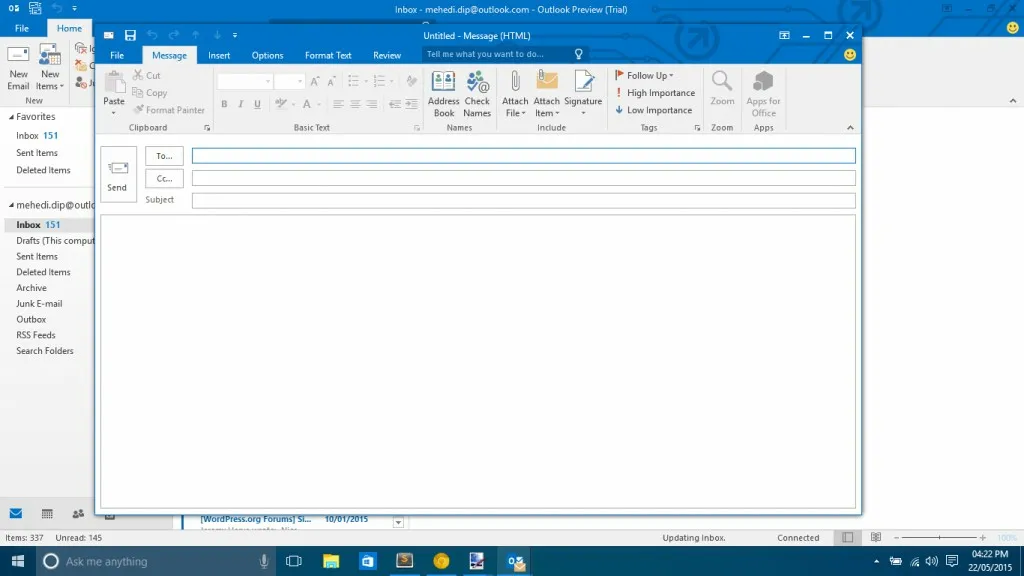Click the To... recipients button

click(164, 156)
